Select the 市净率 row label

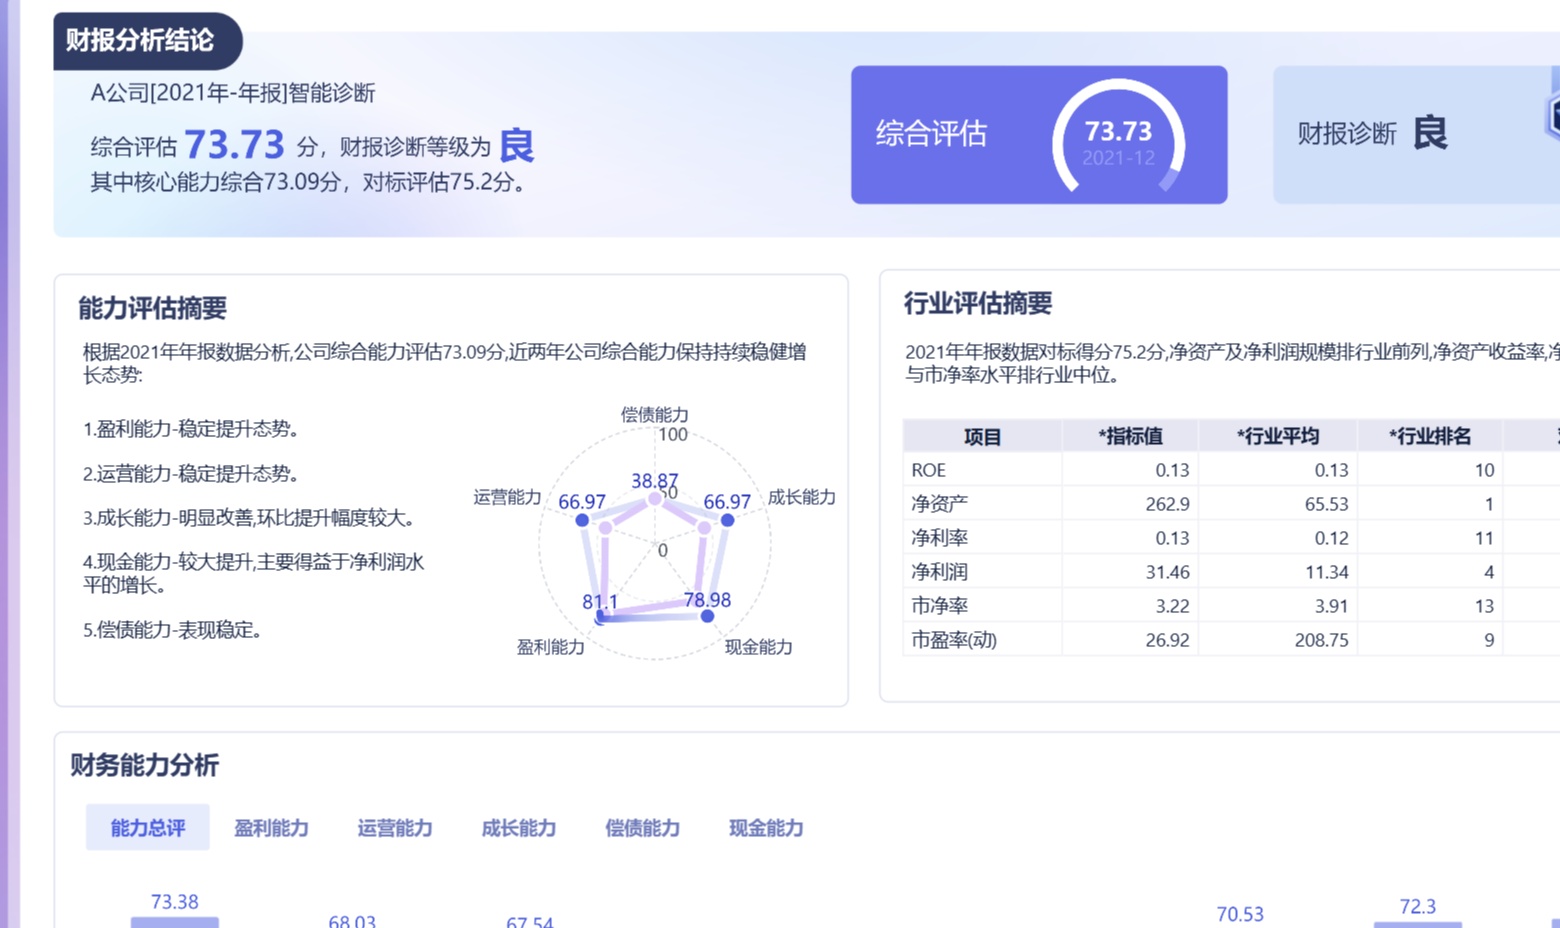click(x=939, y=606)
